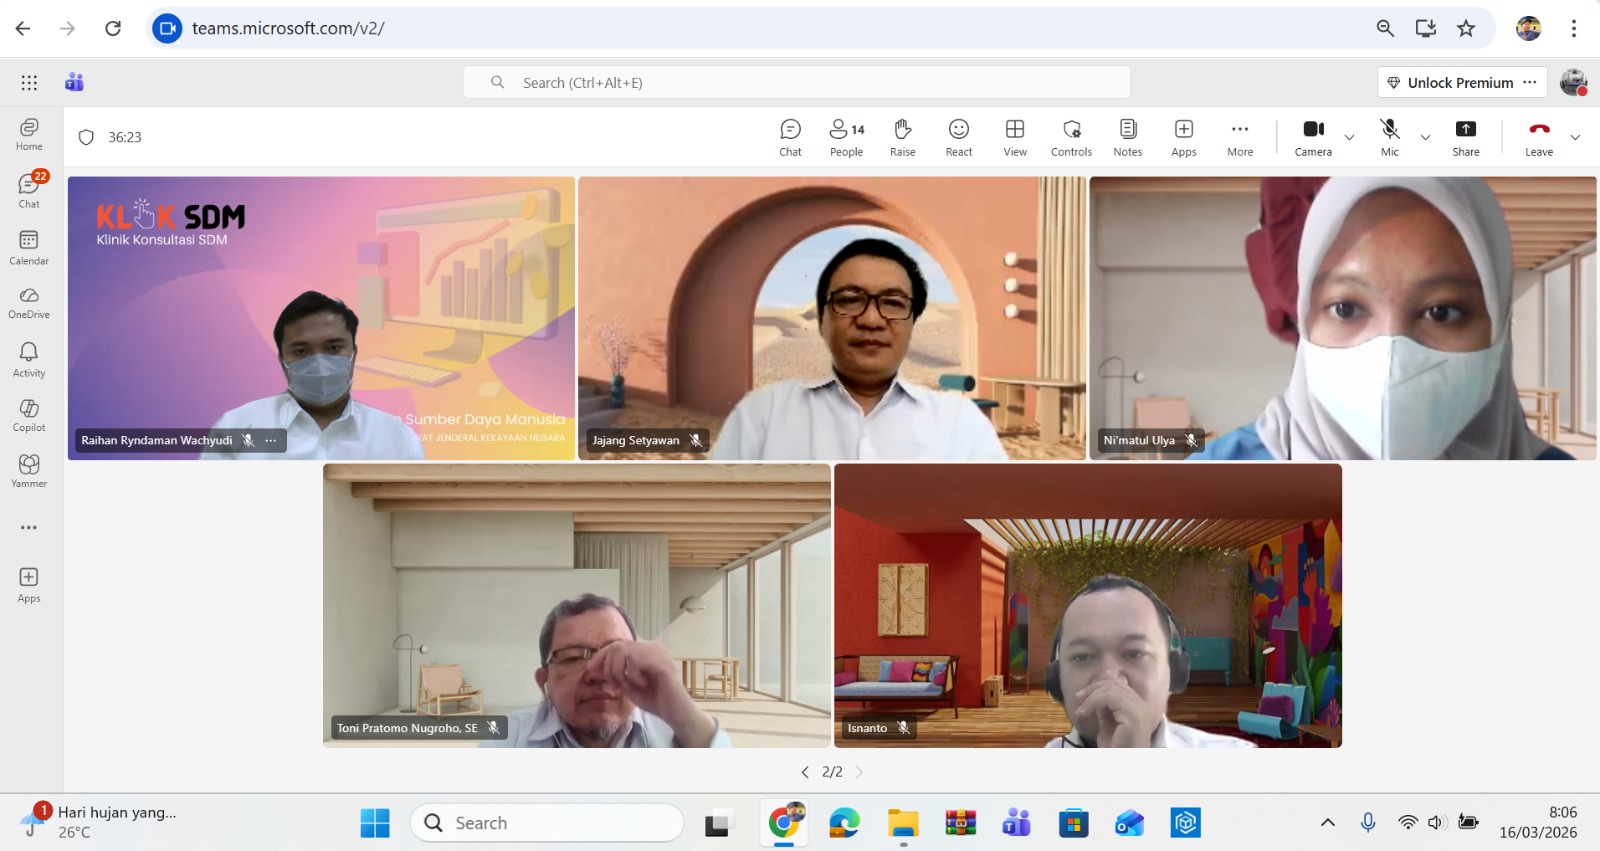Expand the Mic options dropdown arrow

point(1425,137)
